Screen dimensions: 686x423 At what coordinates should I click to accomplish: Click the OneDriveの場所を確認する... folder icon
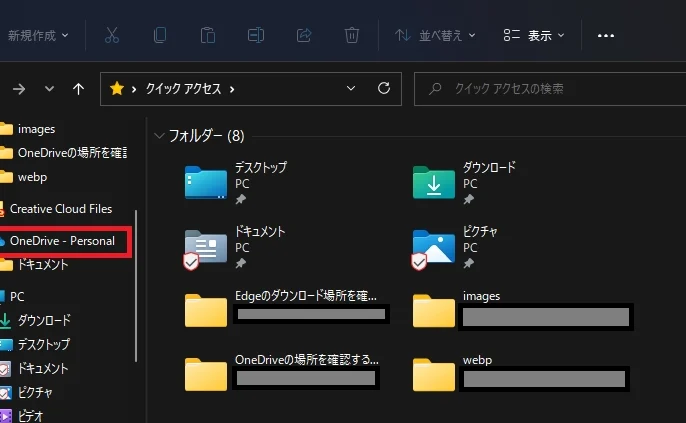coord(206,374)
